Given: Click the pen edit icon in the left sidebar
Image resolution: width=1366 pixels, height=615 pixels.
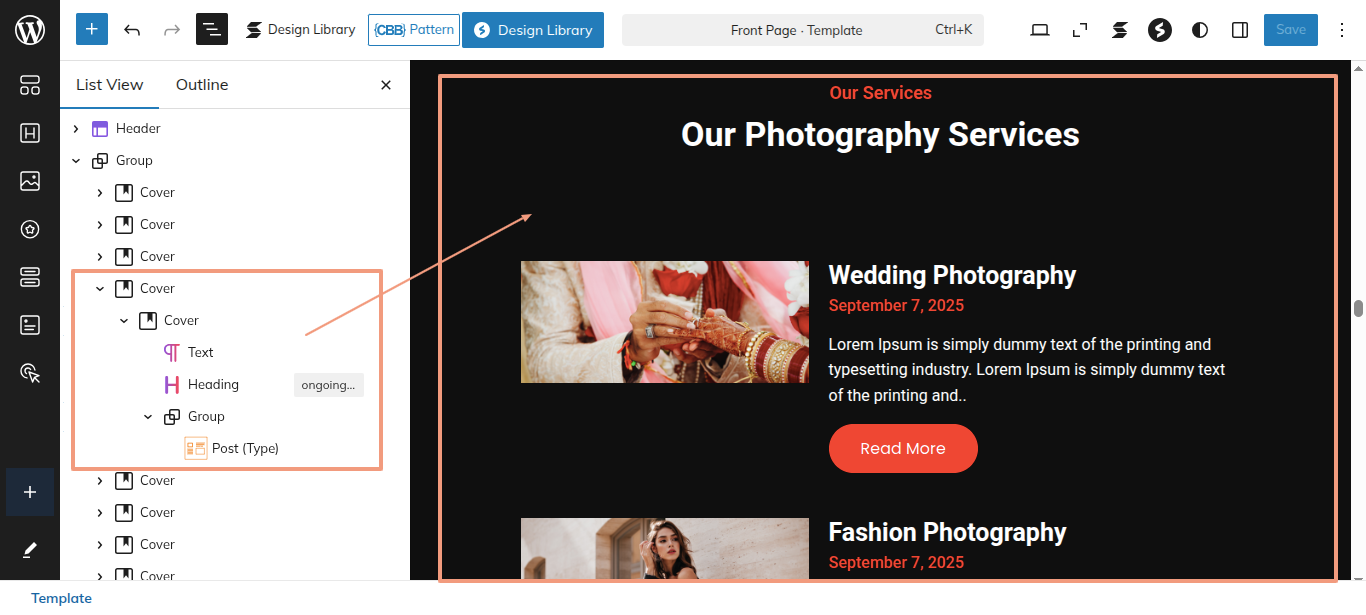Looking at the screenshot, I should tap(30, 550).
